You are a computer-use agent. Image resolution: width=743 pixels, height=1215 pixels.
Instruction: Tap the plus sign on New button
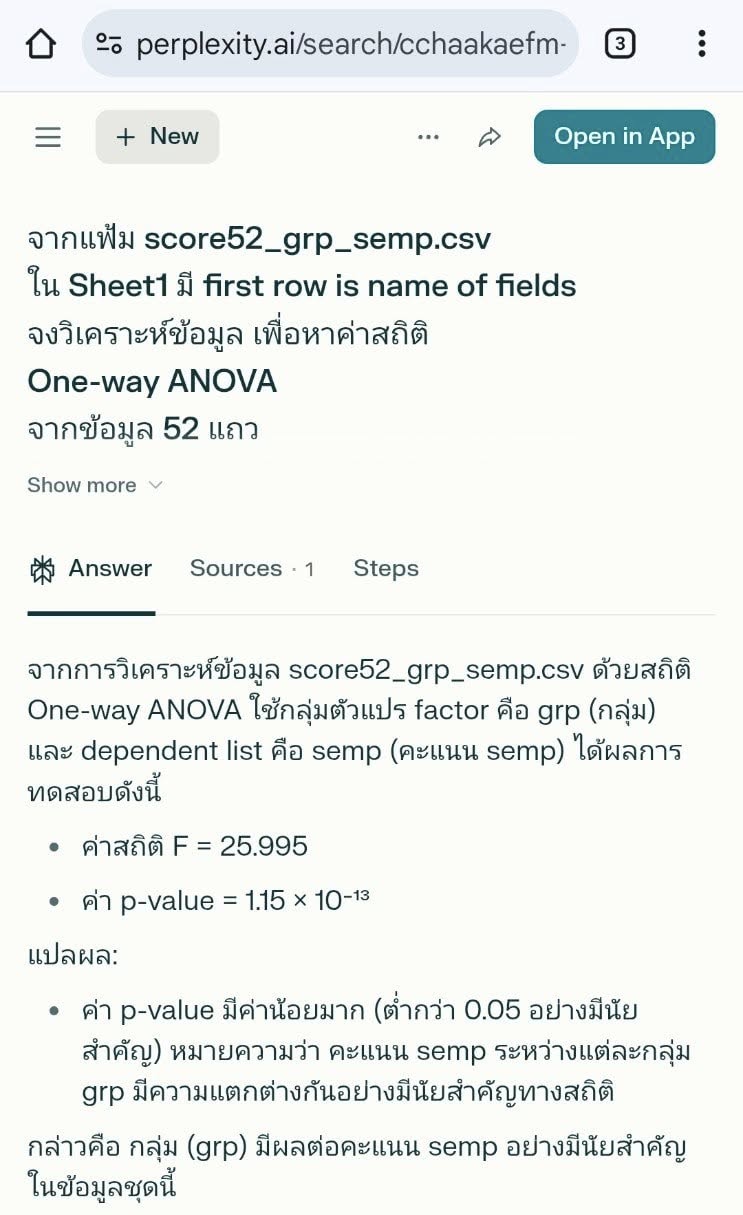[x=126, y=137]
